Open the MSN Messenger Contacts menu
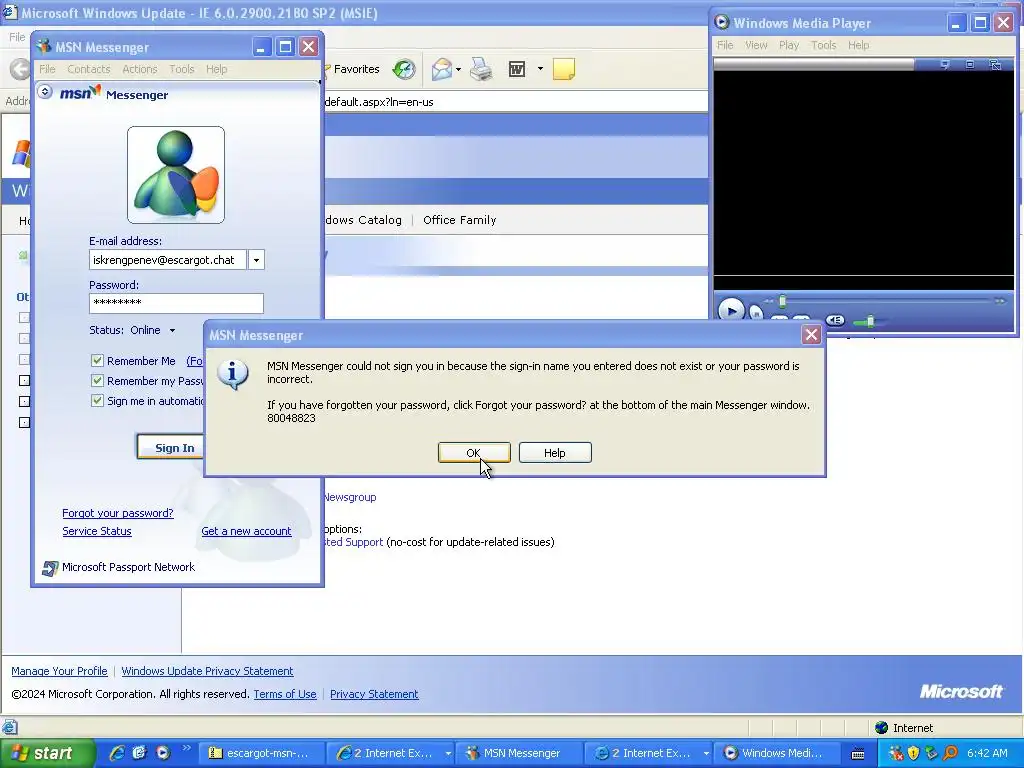 click(89, 69)
